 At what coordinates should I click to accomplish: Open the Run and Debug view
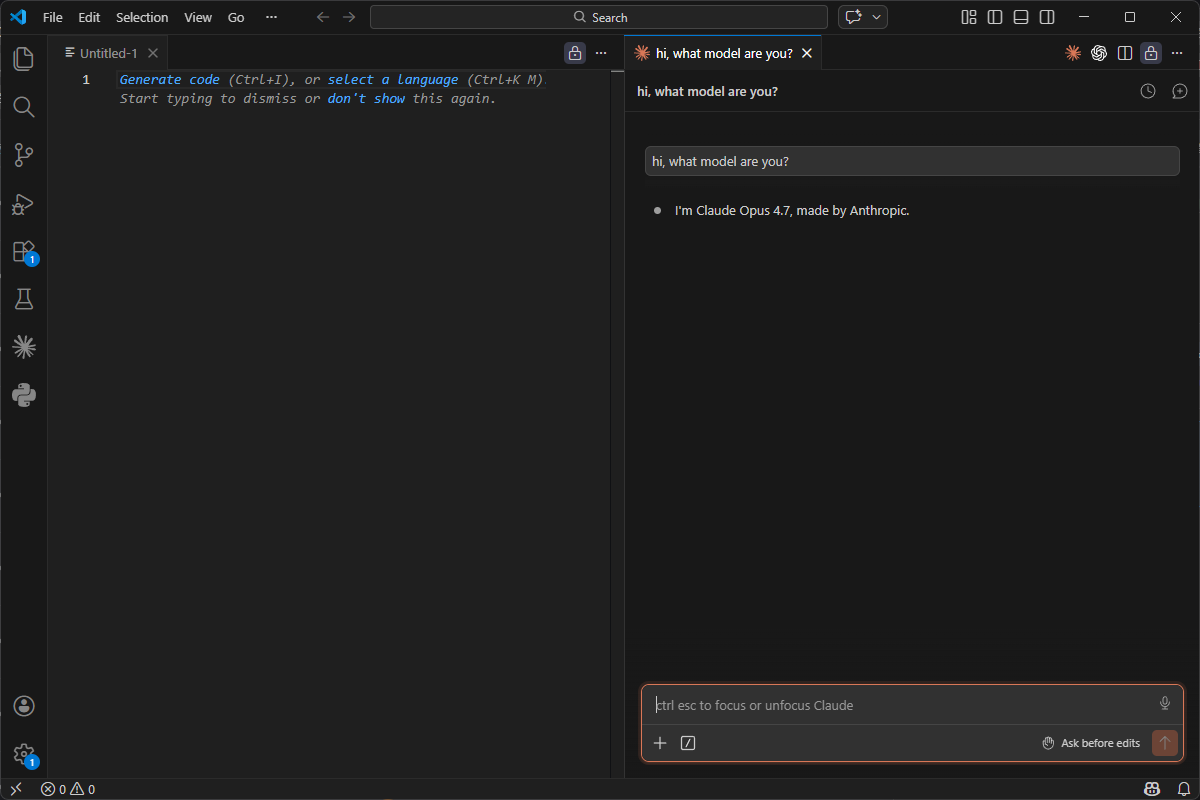pos(24,203)
